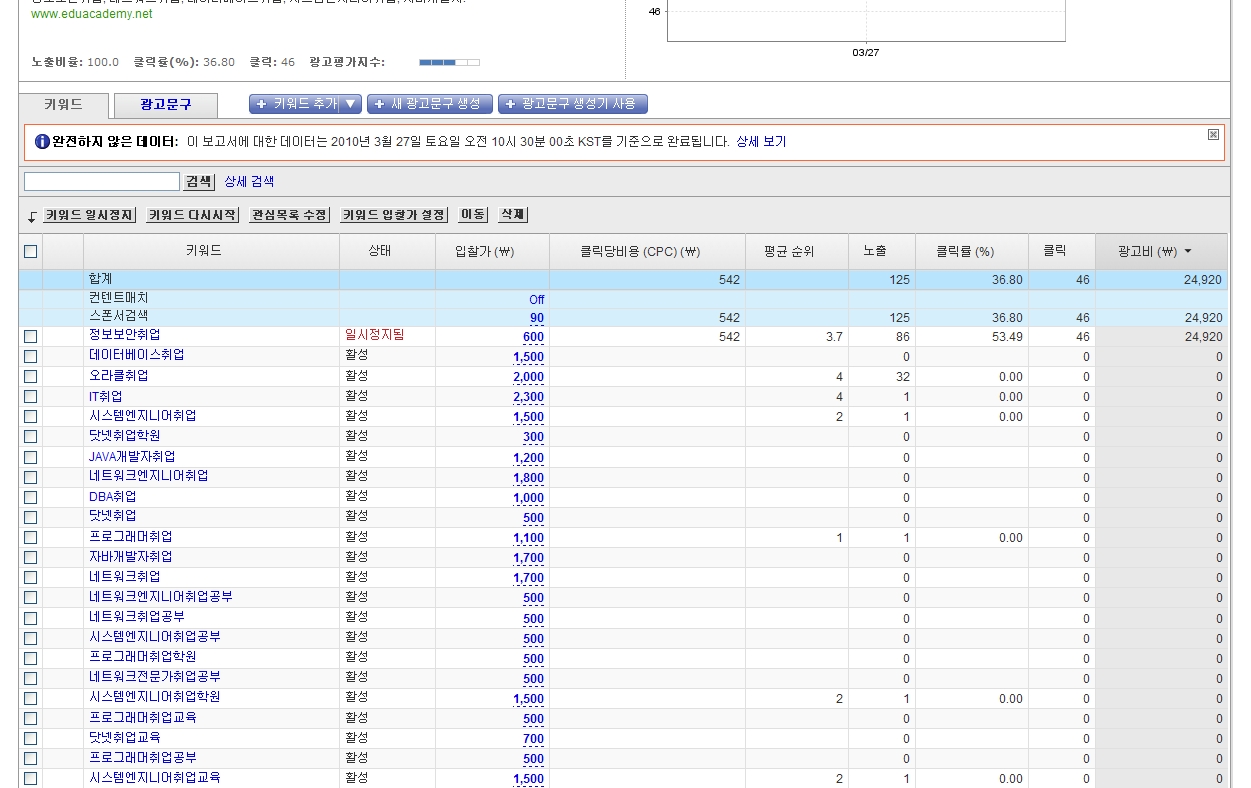Sort by the 평균 순위 column header
1251x788 pixels.
click(789, 252)
